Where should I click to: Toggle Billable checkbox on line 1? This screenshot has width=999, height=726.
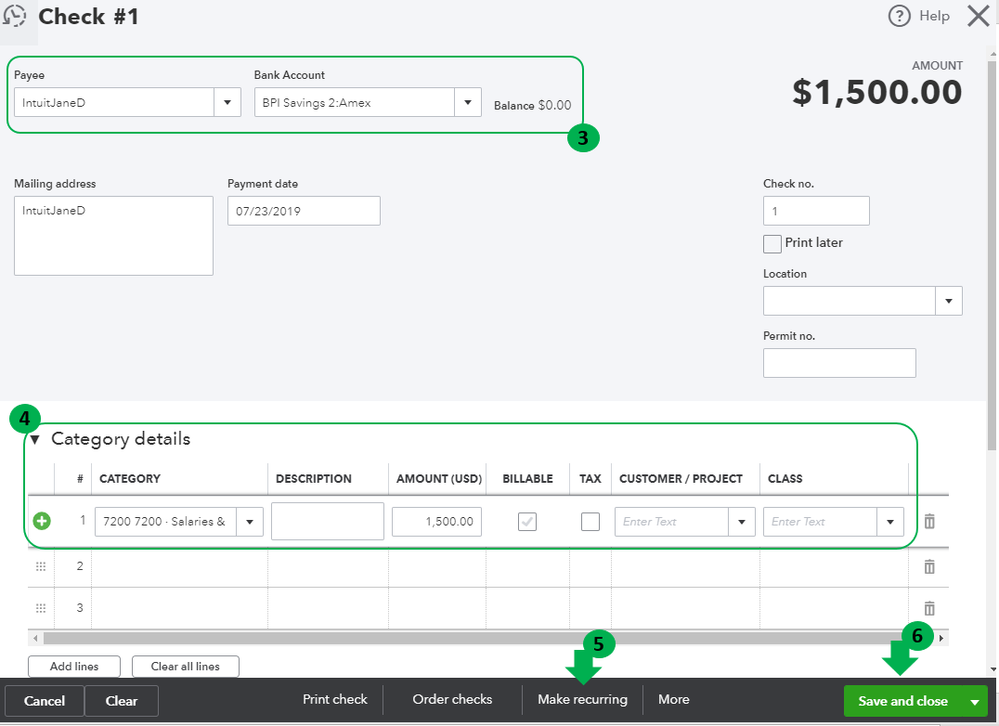tap(527, 522)
